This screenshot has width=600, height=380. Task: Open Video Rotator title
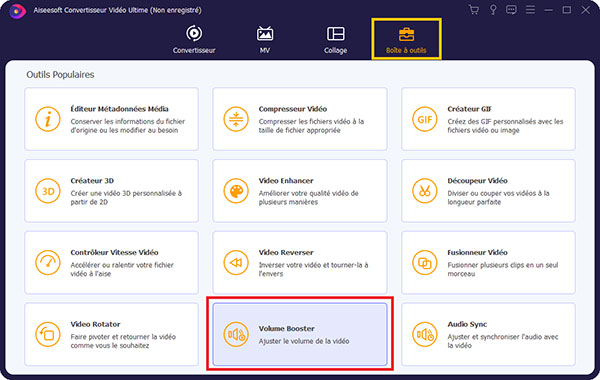click(x=95, y=324)
